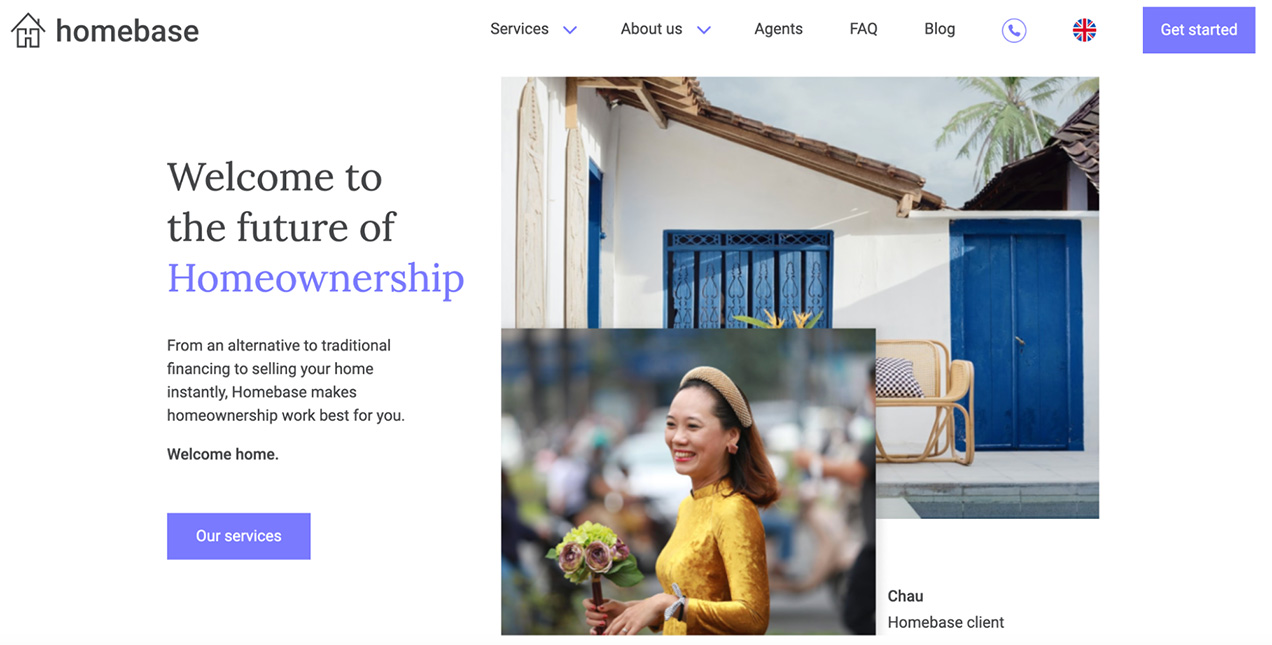The width and height of the screenshot is (1272, 645).
Task: Open the FAQ page
Action: [x=863, y=29]
